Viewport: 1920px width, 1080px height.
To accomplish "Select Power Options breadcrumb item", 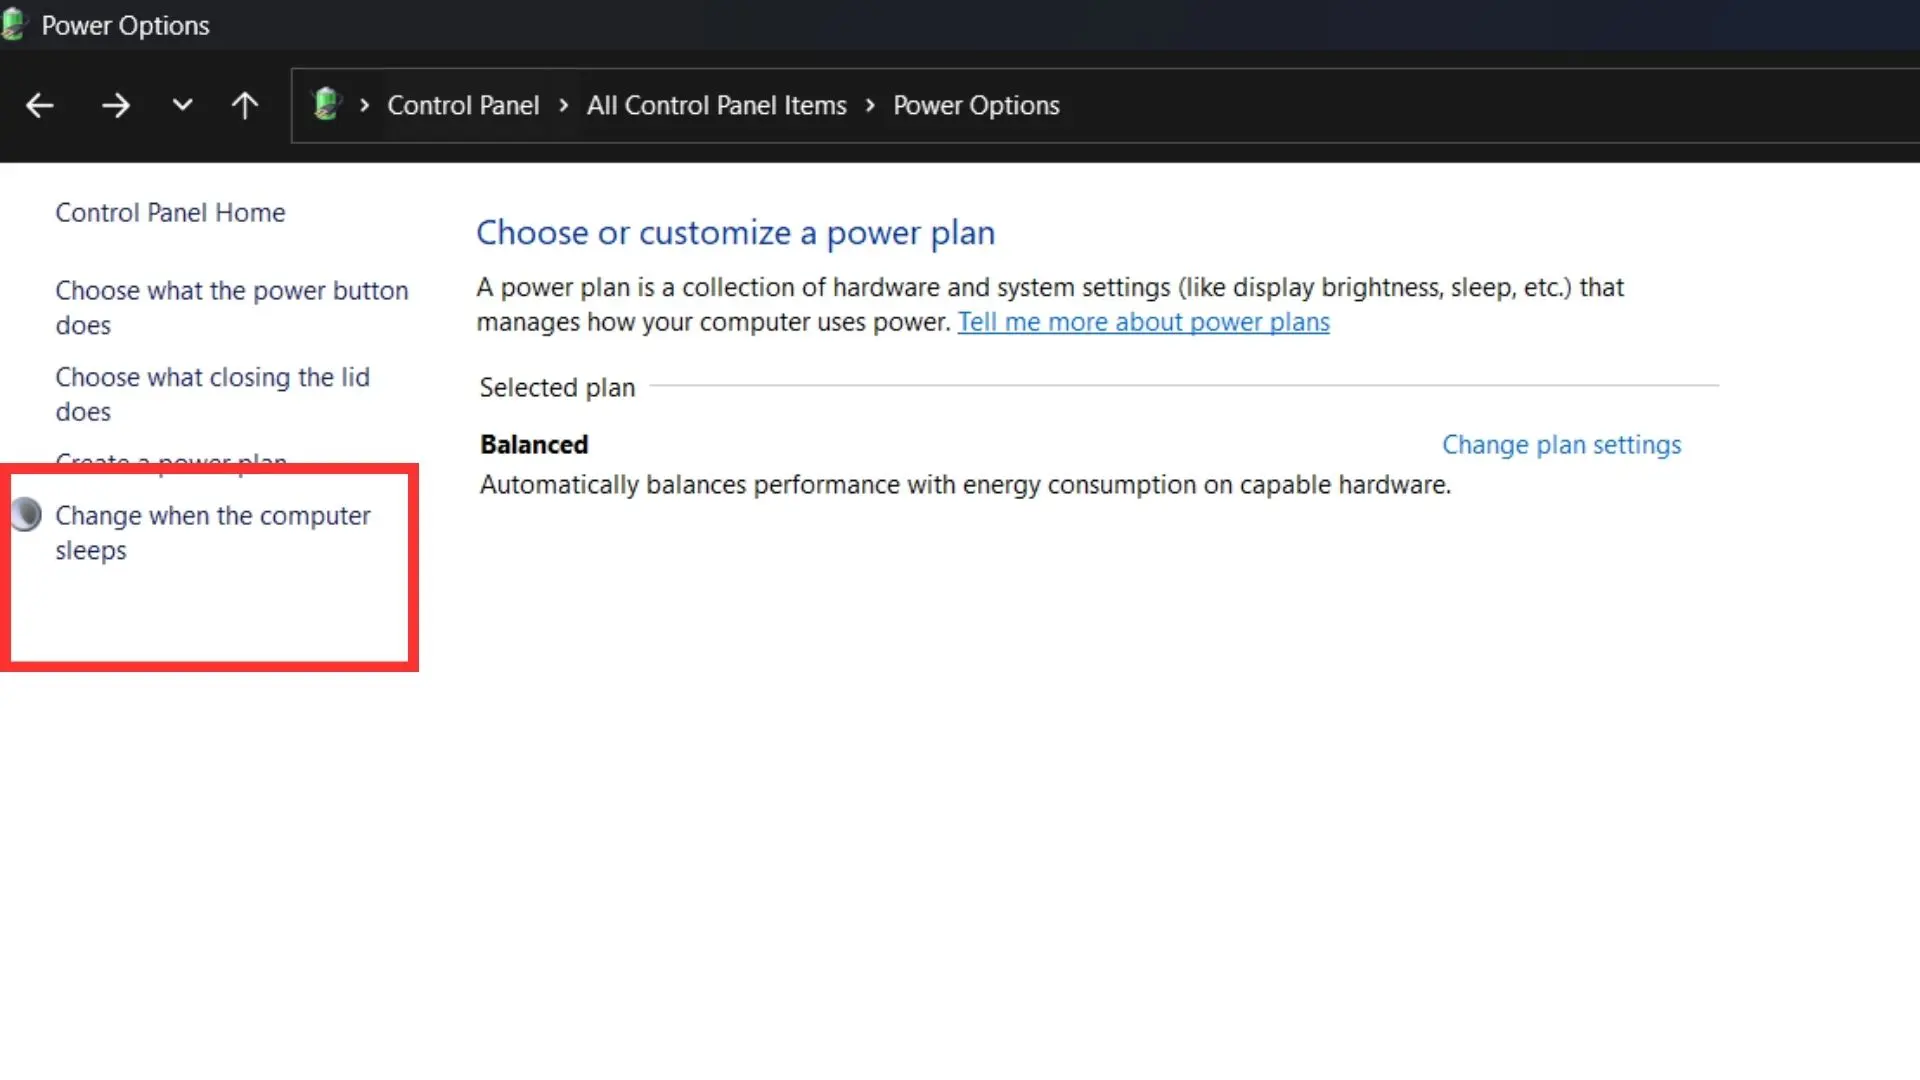I will 976,105.
